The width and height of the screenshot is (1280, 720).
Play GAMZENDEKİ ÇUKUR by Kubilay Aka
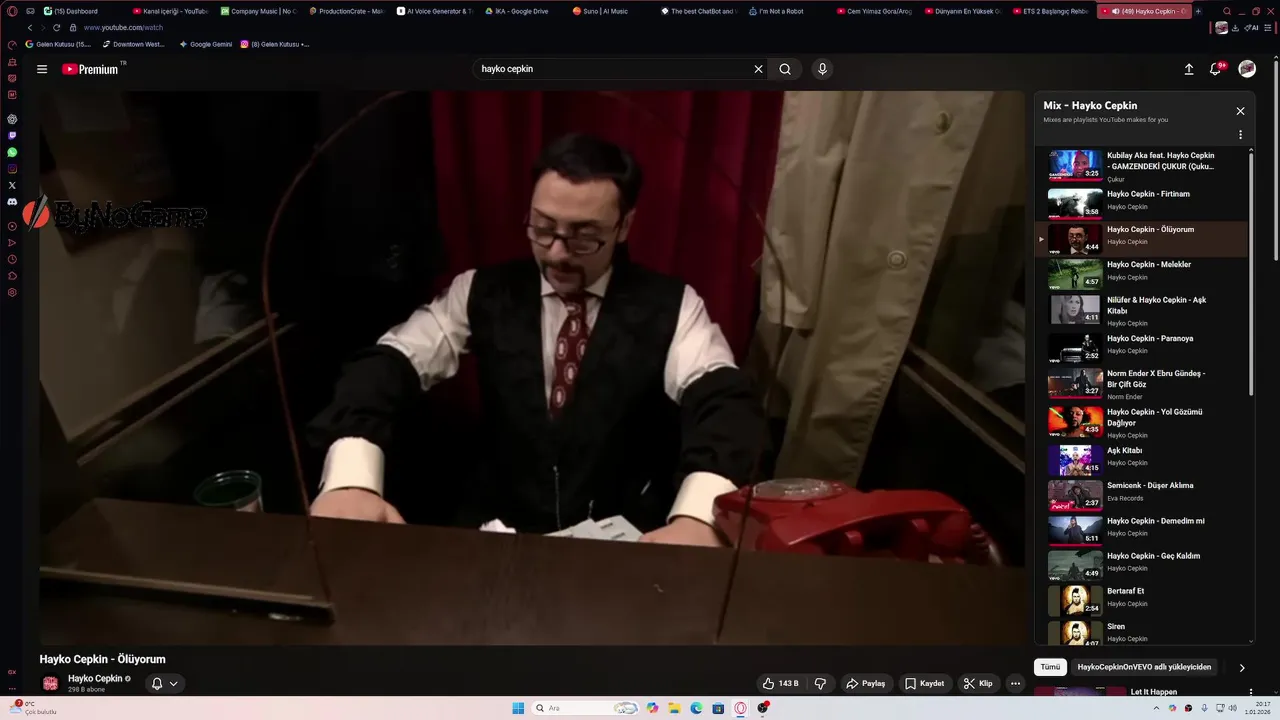pos(1140,166)
